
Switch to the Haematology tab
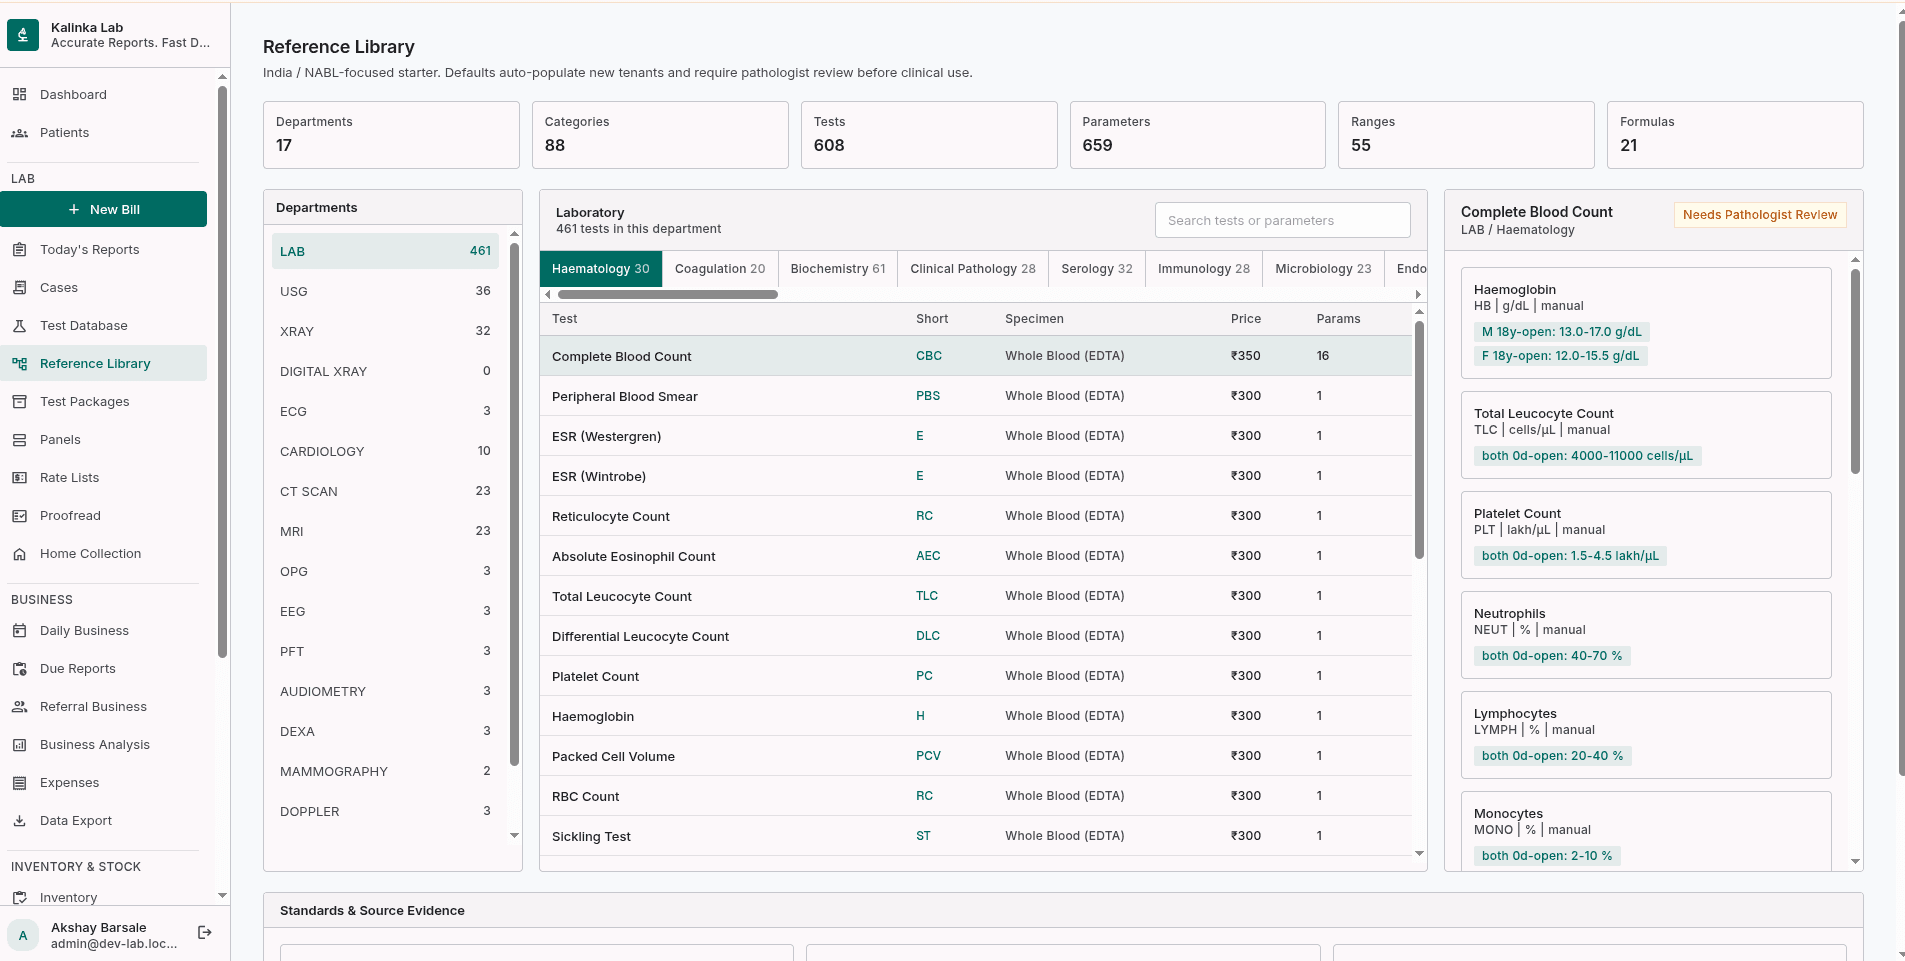click(x=600, y=268)
